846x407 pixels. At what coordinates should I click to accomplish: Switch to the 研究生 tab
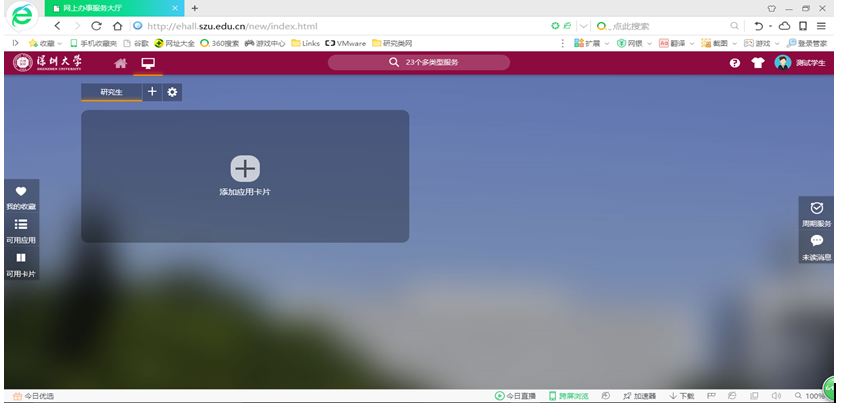[111, 92]
